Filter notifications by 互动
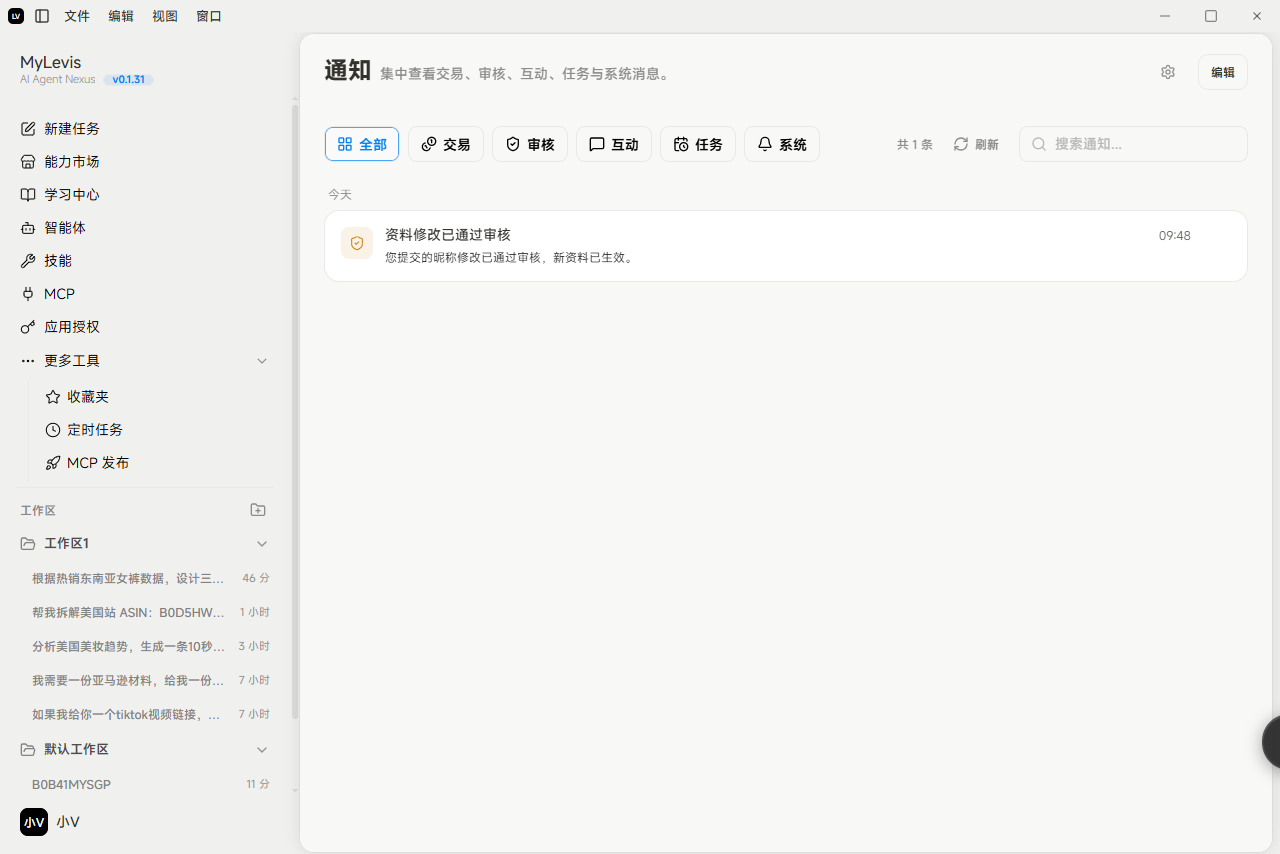 pyautogui.click(x=614, y=144)
